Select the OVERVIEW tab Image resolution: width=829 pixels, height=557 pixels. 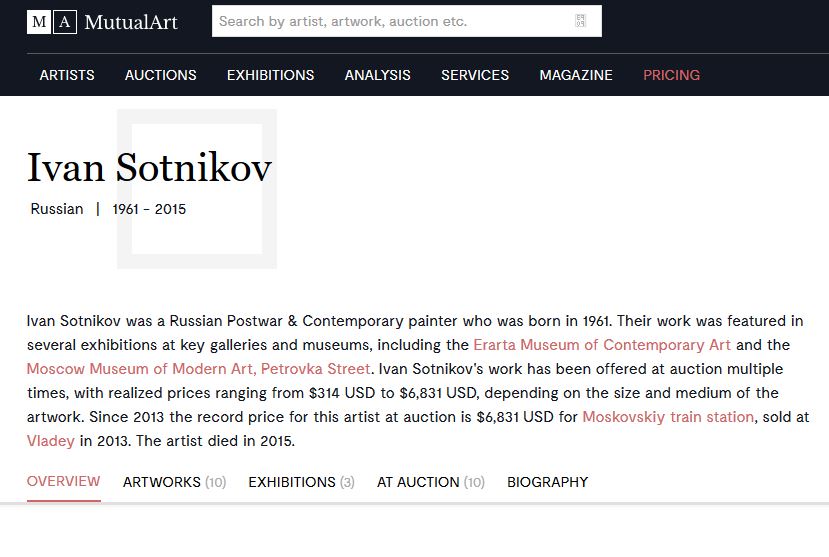63,481
